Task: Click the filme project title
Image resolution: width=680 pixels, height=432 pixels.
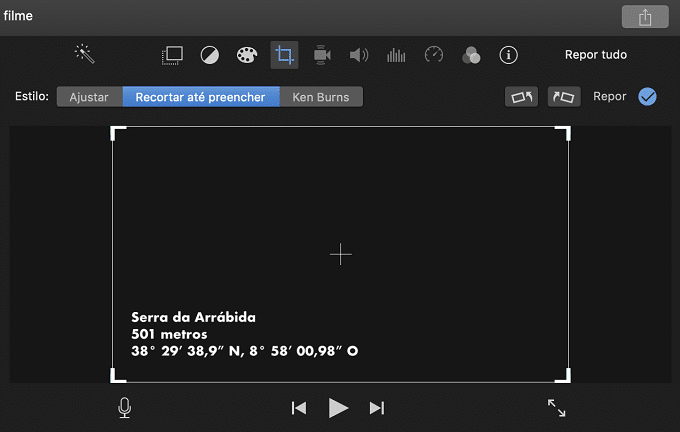Action: 18,16
